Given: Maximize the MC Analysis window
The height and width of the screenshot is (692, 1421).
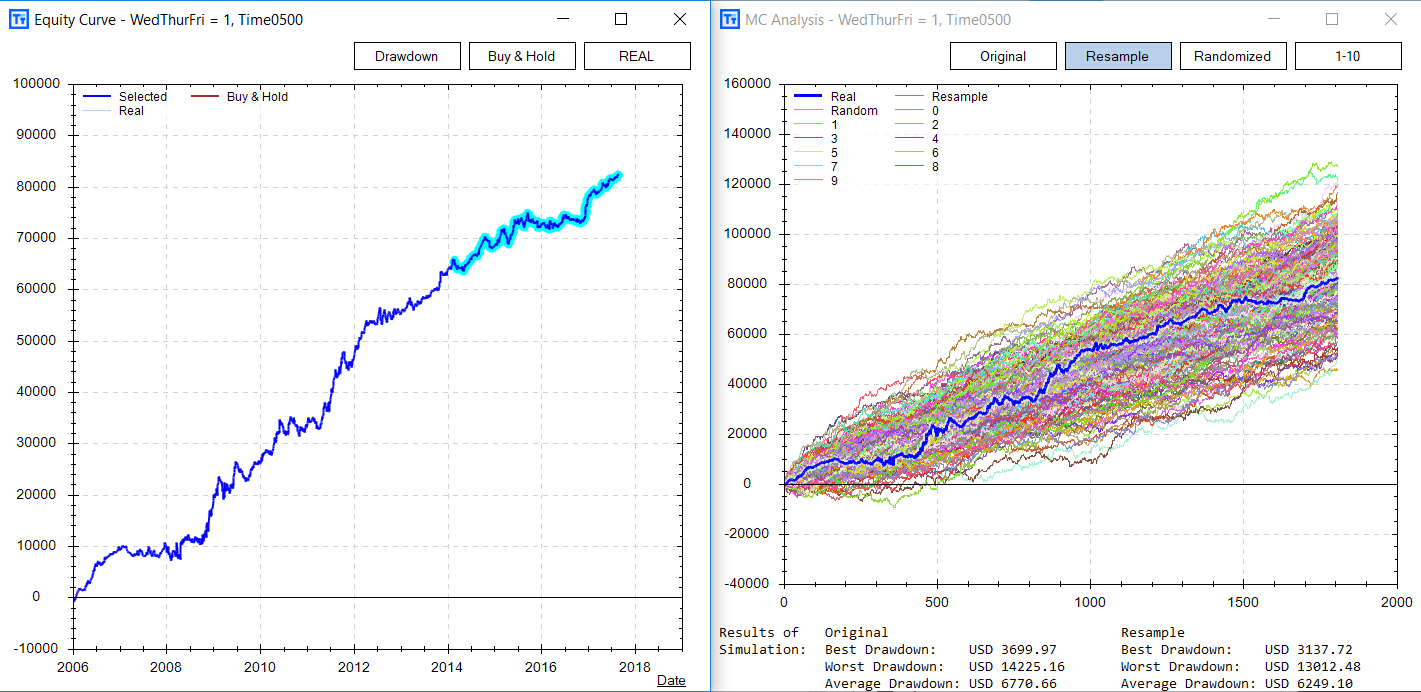Looking at the screenshot, I should pos(1332,20).
